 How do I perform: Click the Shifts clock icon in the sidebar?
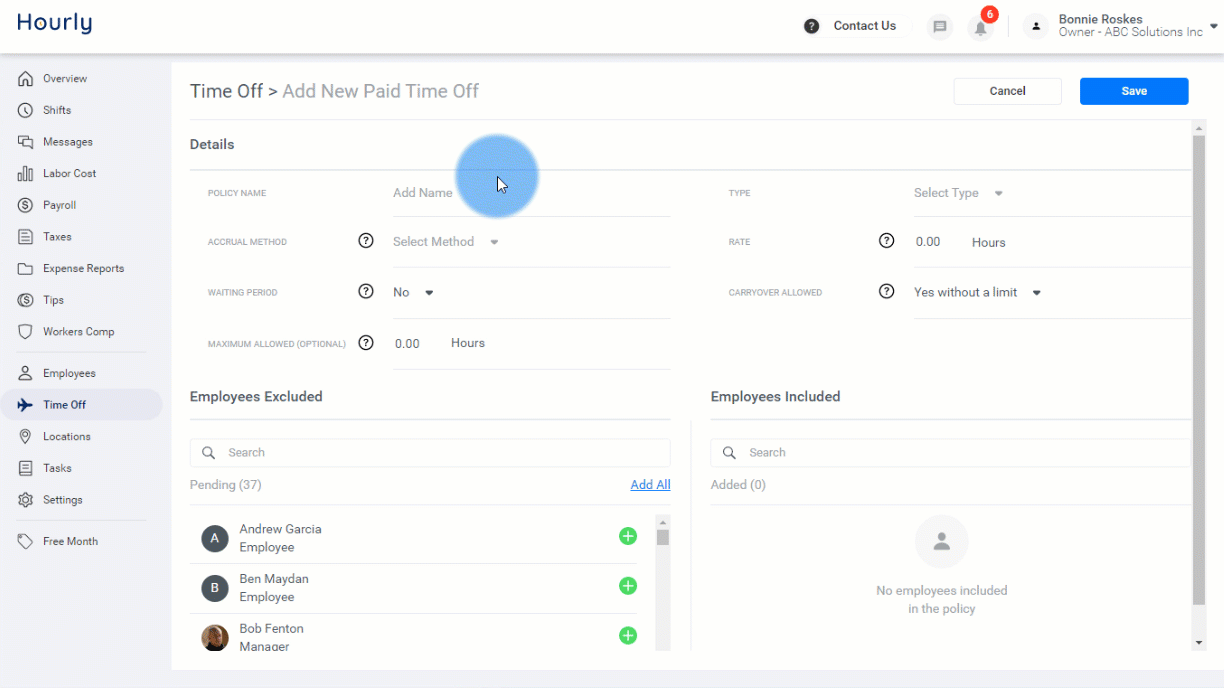[26, 110]
